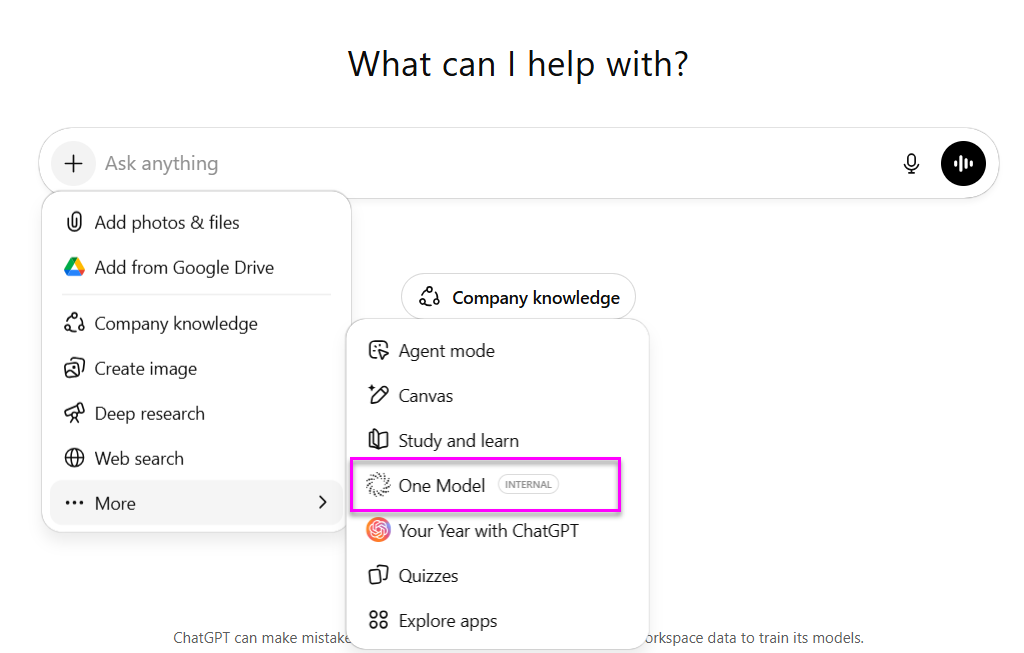The width and height of the screenshot is (1024, 653).
Task: Choose Create image from the menu
Action: [x=145, y=369]
